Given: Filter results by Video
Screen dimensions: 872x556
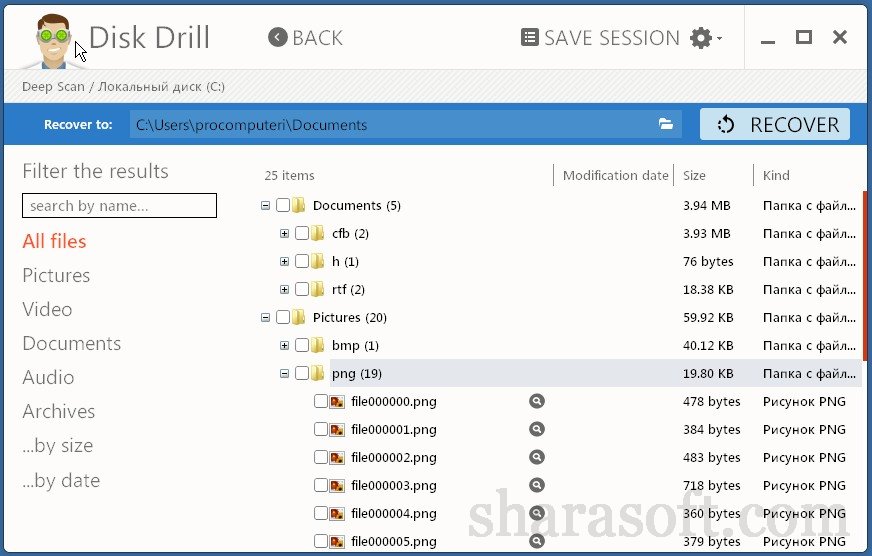Looking at the screenshot, I should (47, 309).
